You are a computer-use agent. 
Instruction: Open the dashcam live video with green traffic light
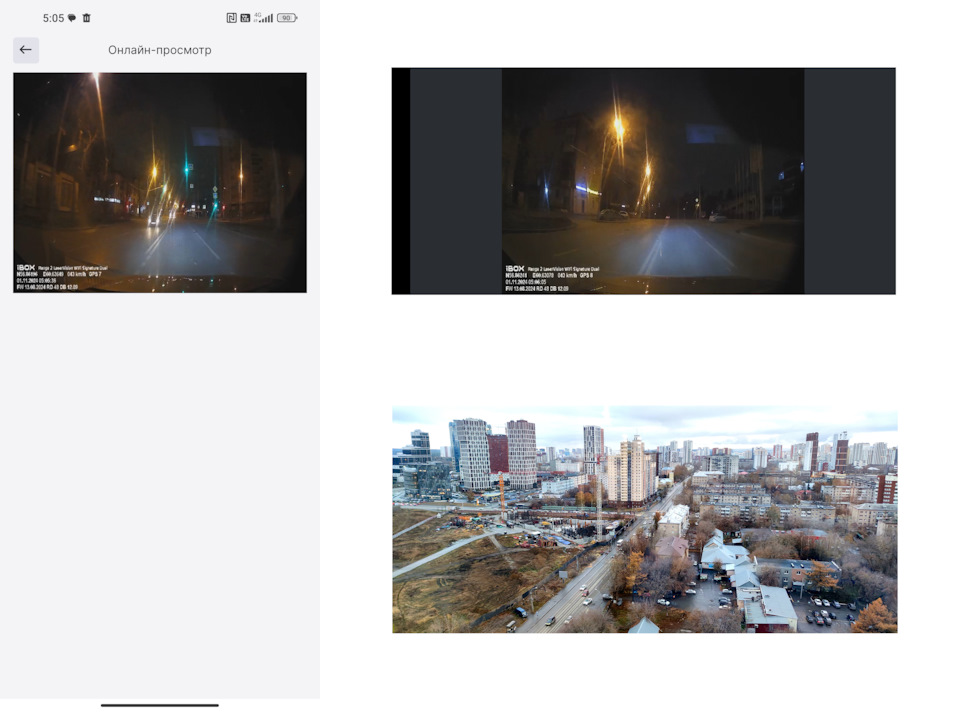click(x=160, y=182)
